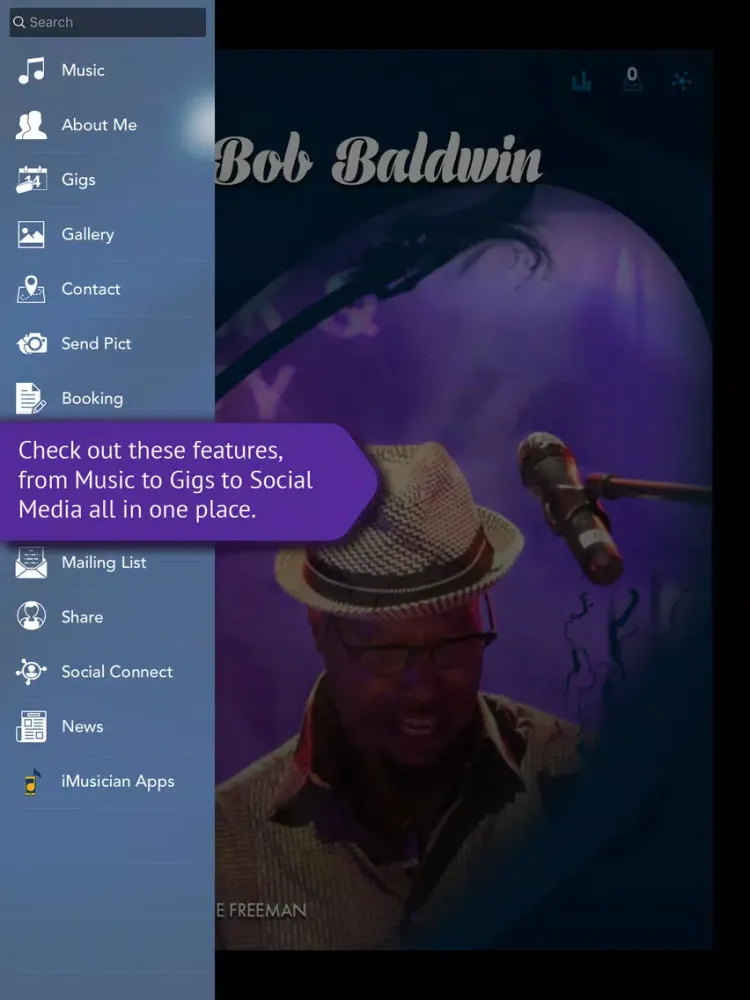
Task: Select Send Pict menu entry
Action: [x=107, y=344]
